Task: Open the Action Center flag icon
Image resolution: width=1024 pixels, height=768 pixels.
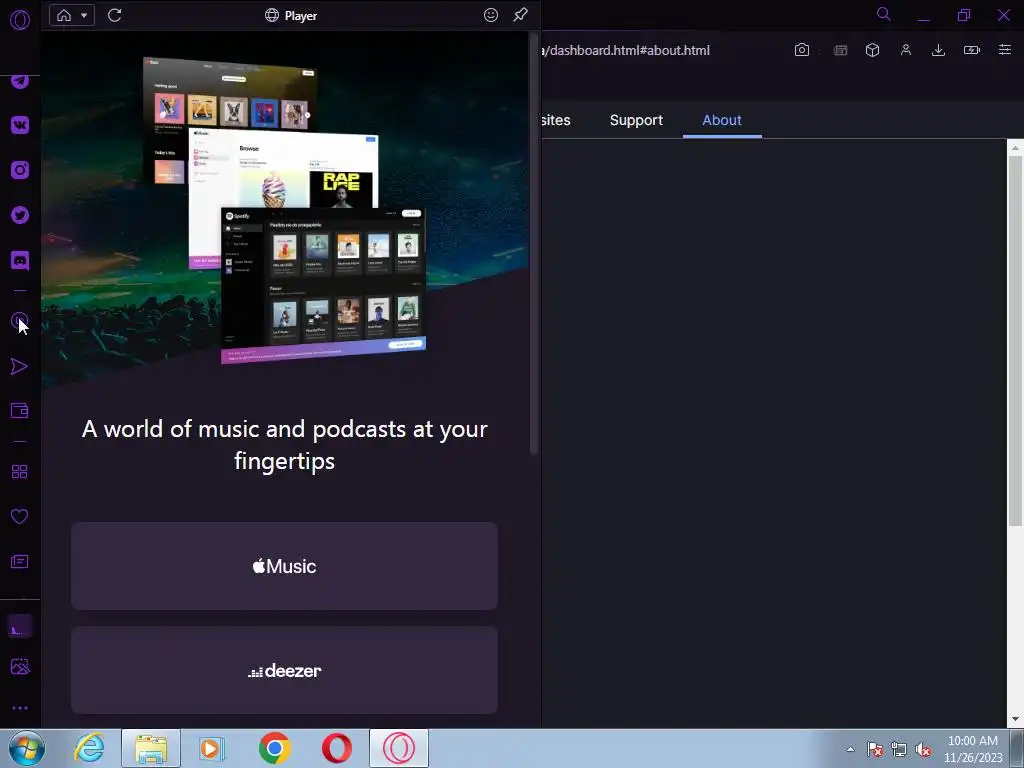Action: 875,750
